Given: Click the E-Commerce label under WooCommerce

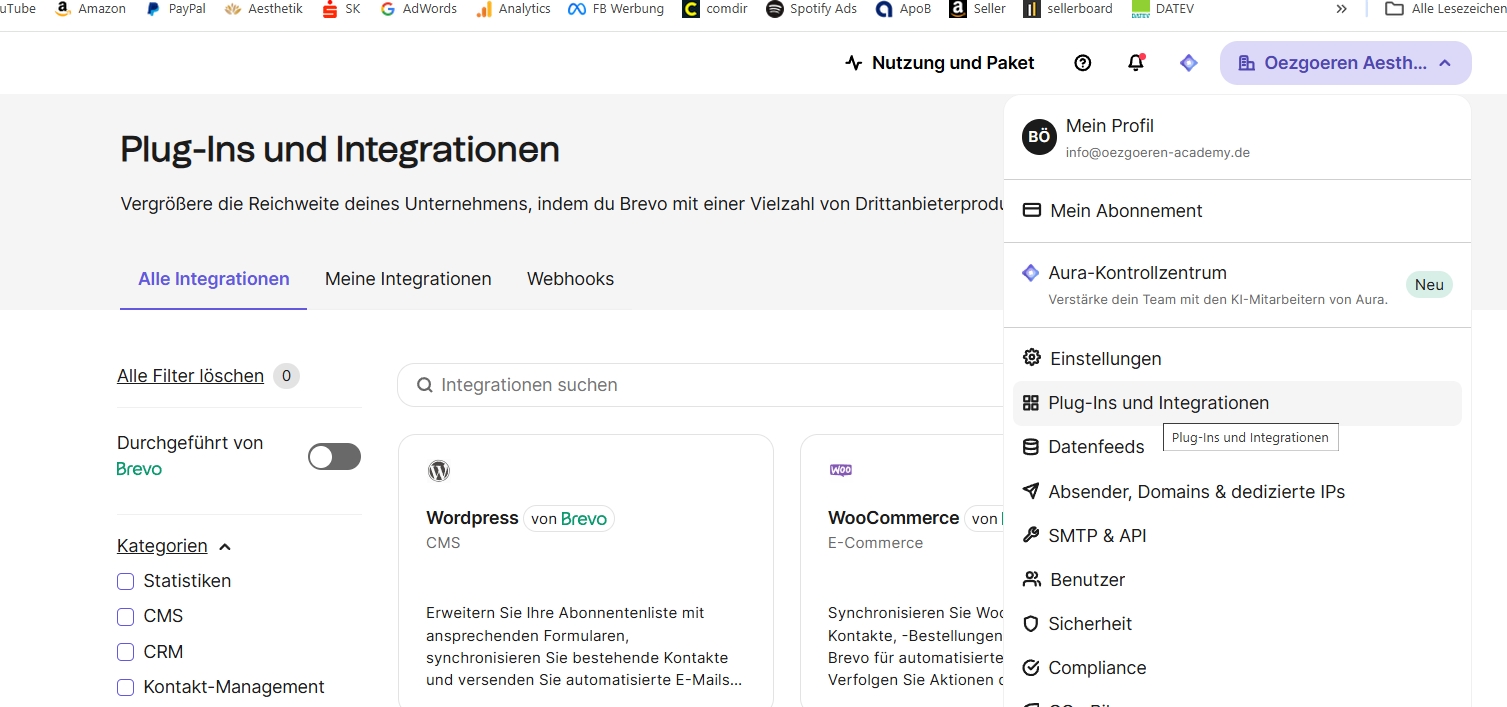Looking at the screenshot, I should (x=875, y=543).
